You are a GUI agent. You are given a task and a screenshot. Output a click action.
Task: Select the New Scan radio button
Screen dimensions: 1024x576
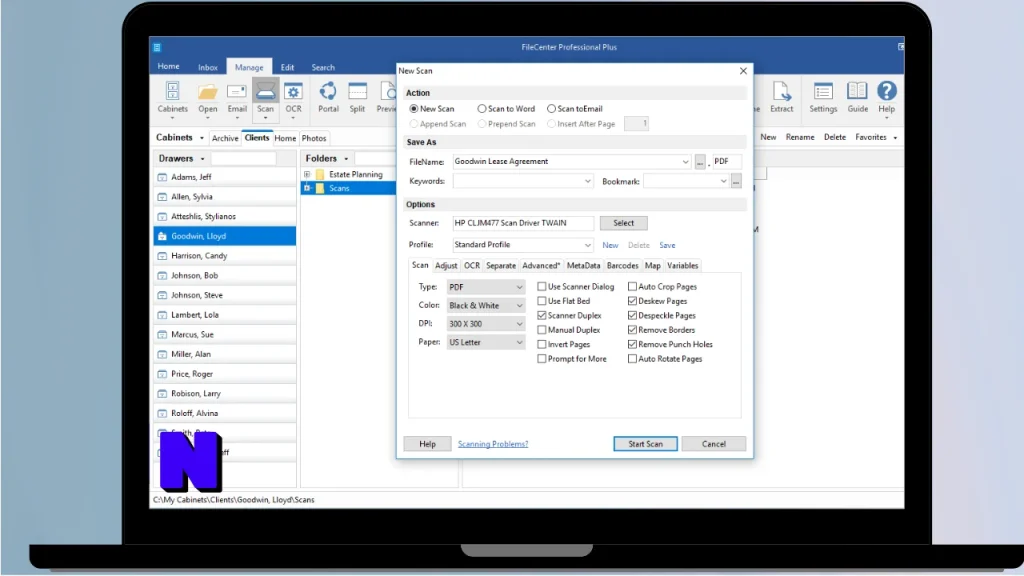click(x=413, y=109)
